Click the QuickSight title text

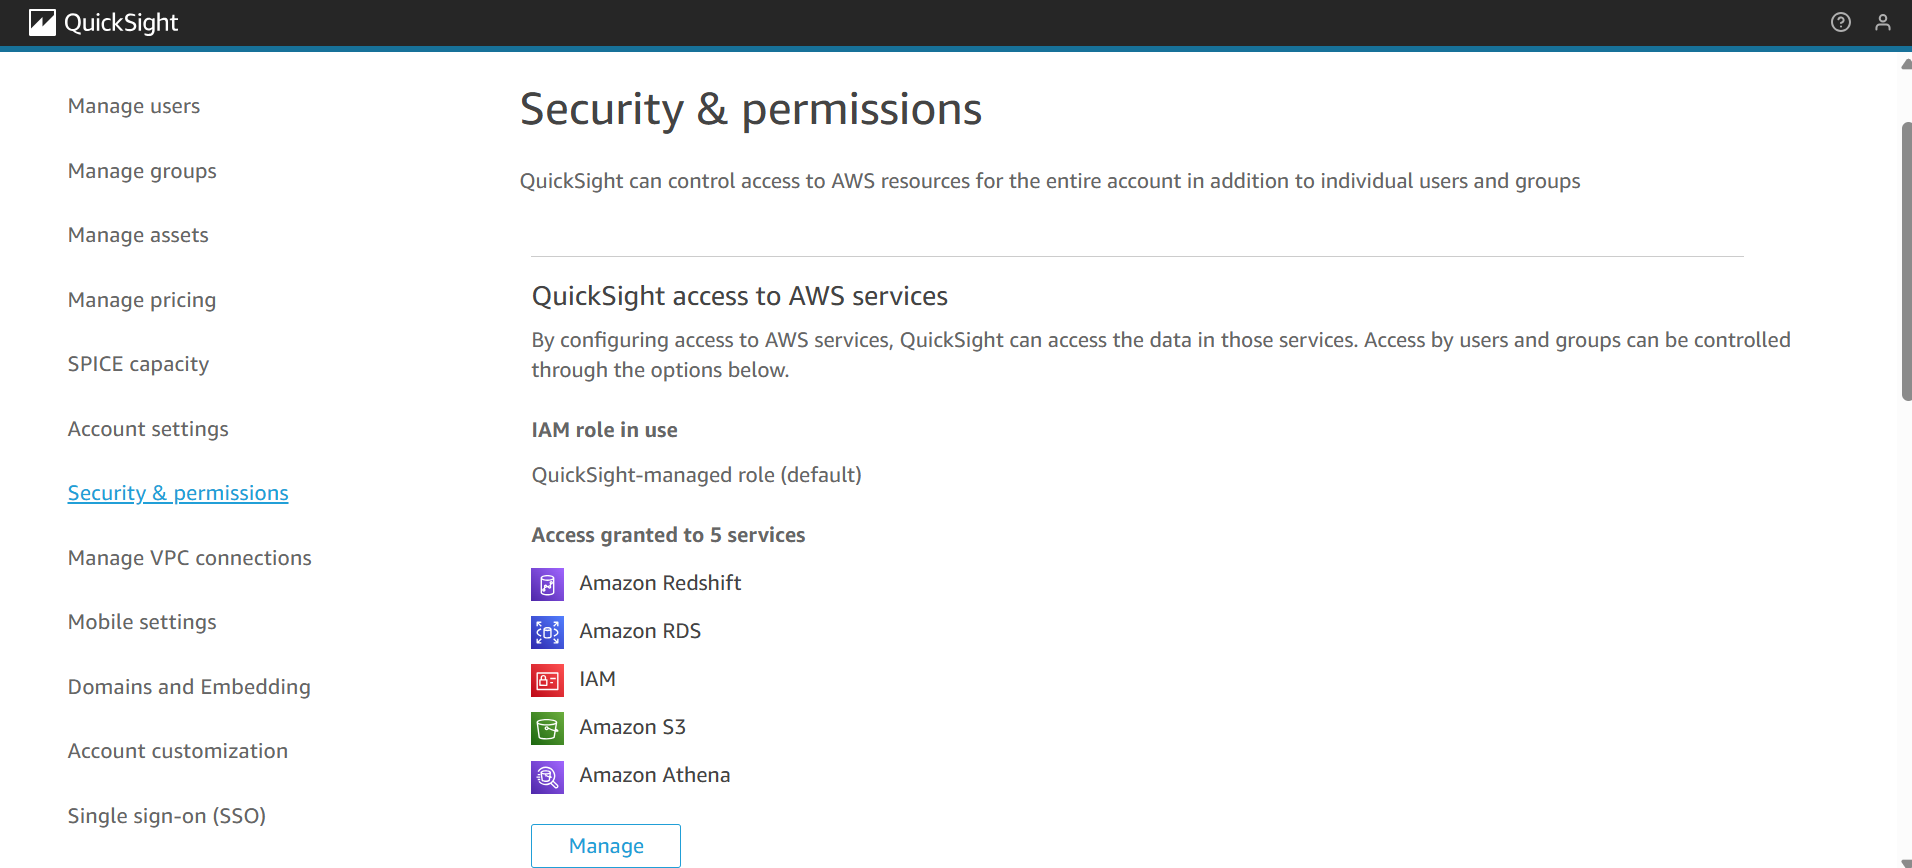(121, 23)
